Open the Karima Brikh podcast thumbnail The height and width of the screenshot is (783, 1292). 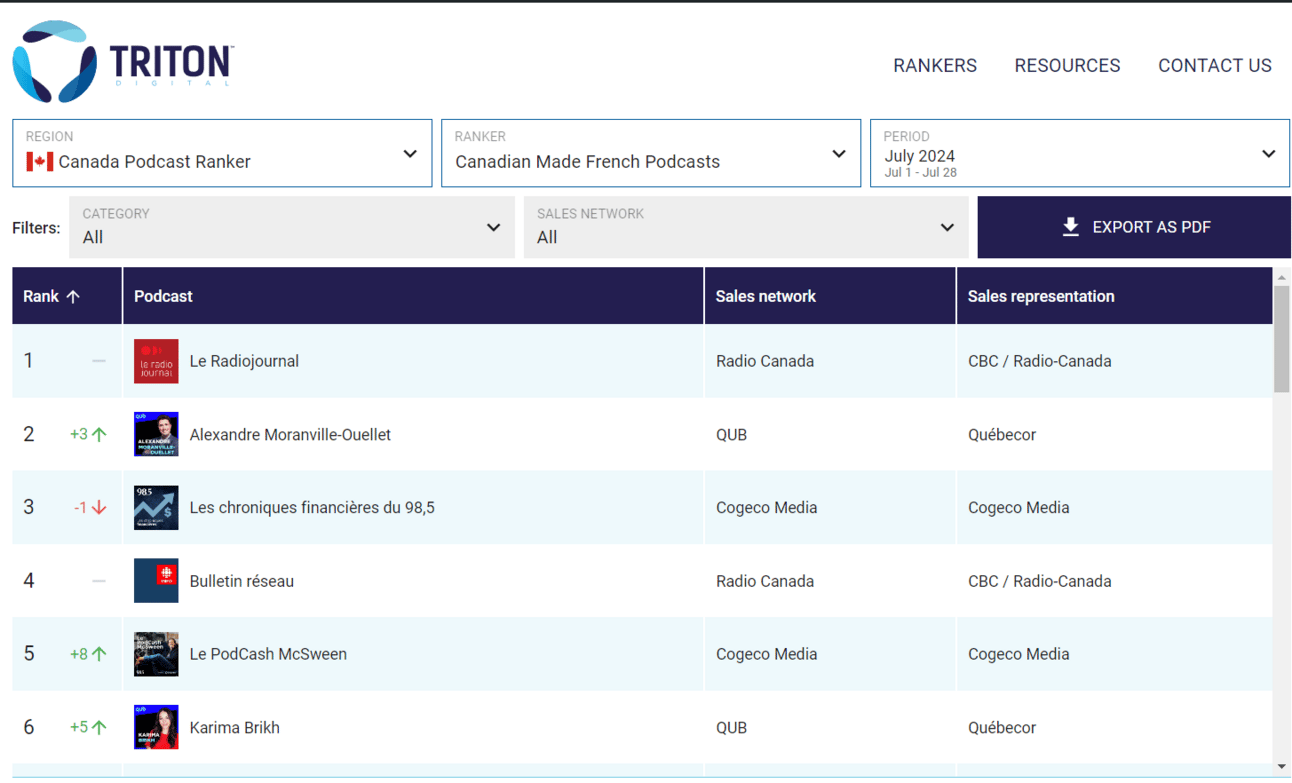point(156,727)
